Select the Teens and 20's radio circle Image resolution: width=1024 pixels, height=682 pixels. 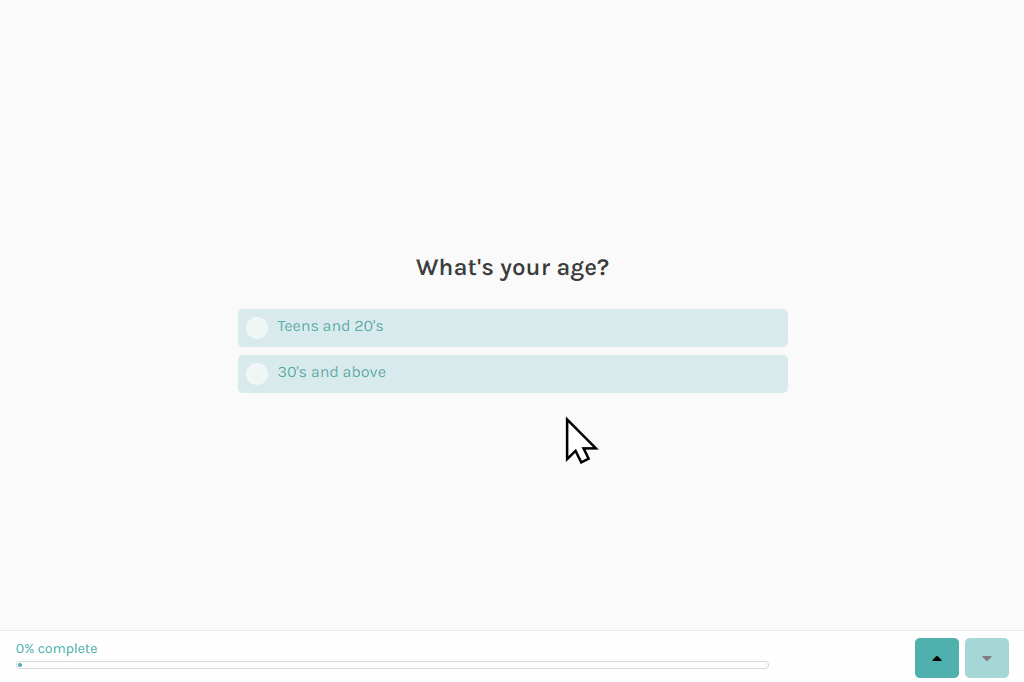pyautogui.click(x=257, y=328)
